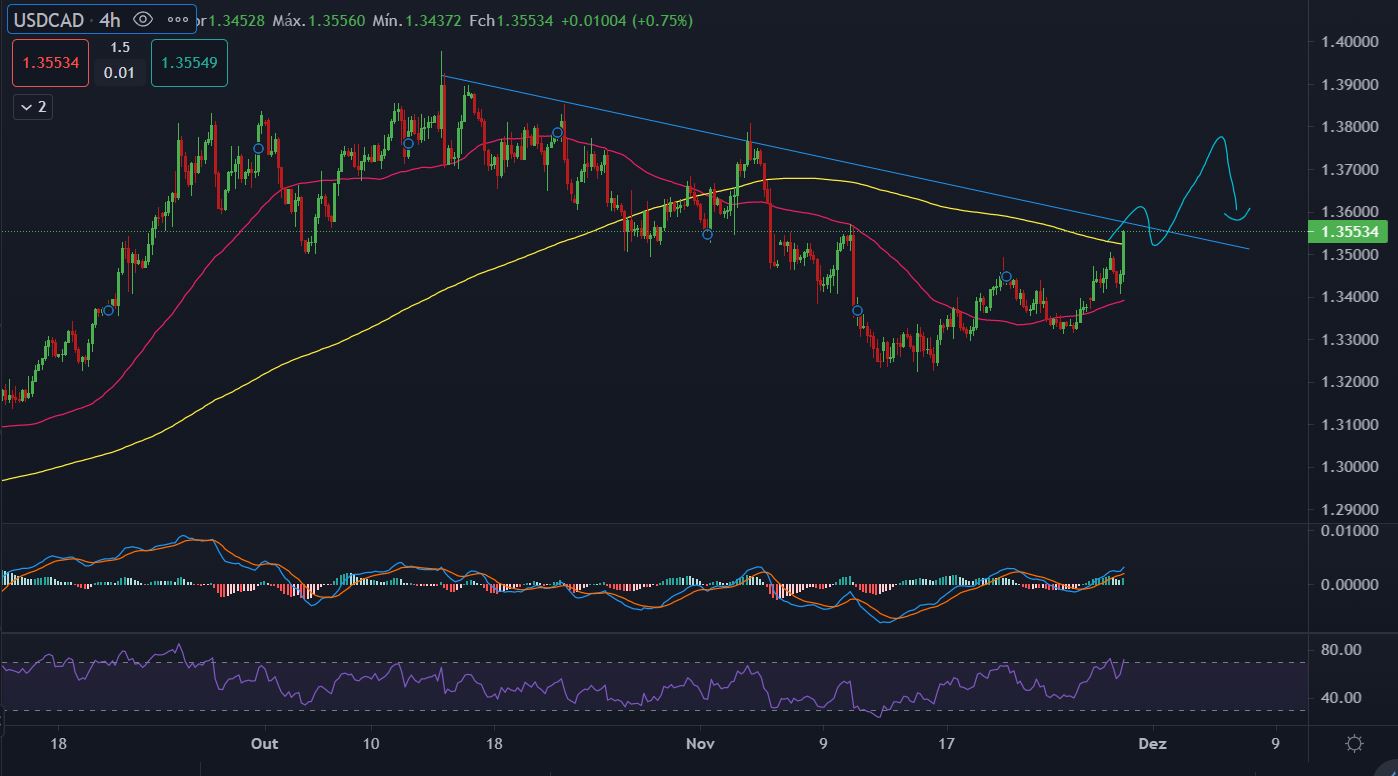The width and height of the screenshot is (1398, 776).
Task: Click the red sell price button 1.35534
Action: click(x=51, y=63)
